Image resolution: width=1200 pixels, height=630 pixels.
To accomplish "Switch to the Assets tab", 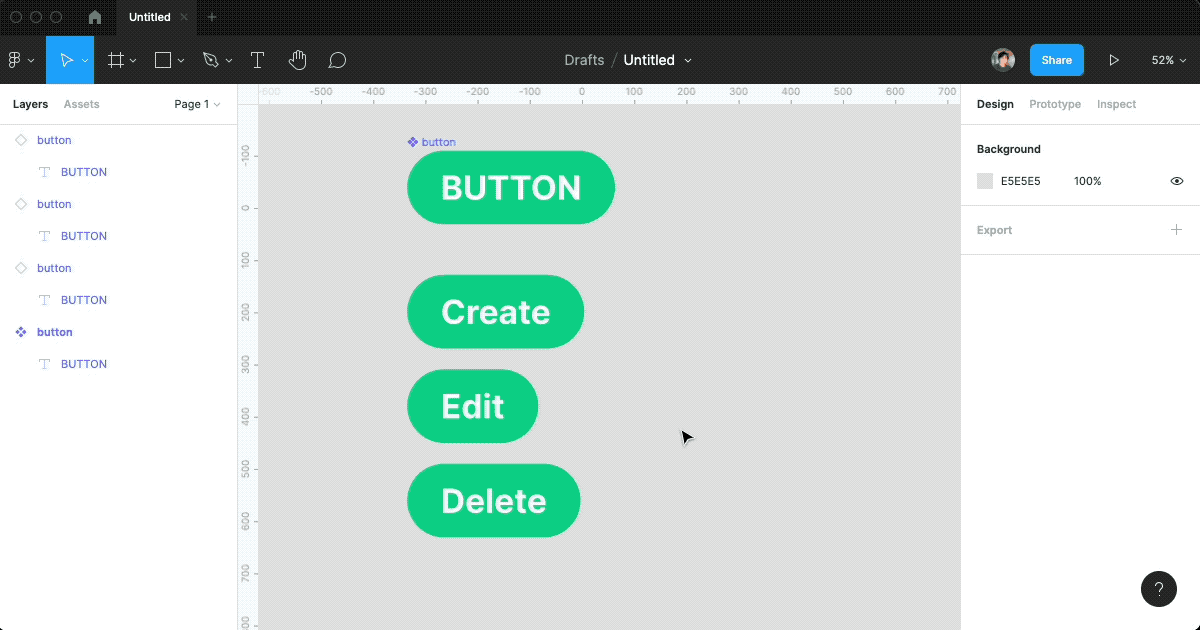I will point(81,104).
